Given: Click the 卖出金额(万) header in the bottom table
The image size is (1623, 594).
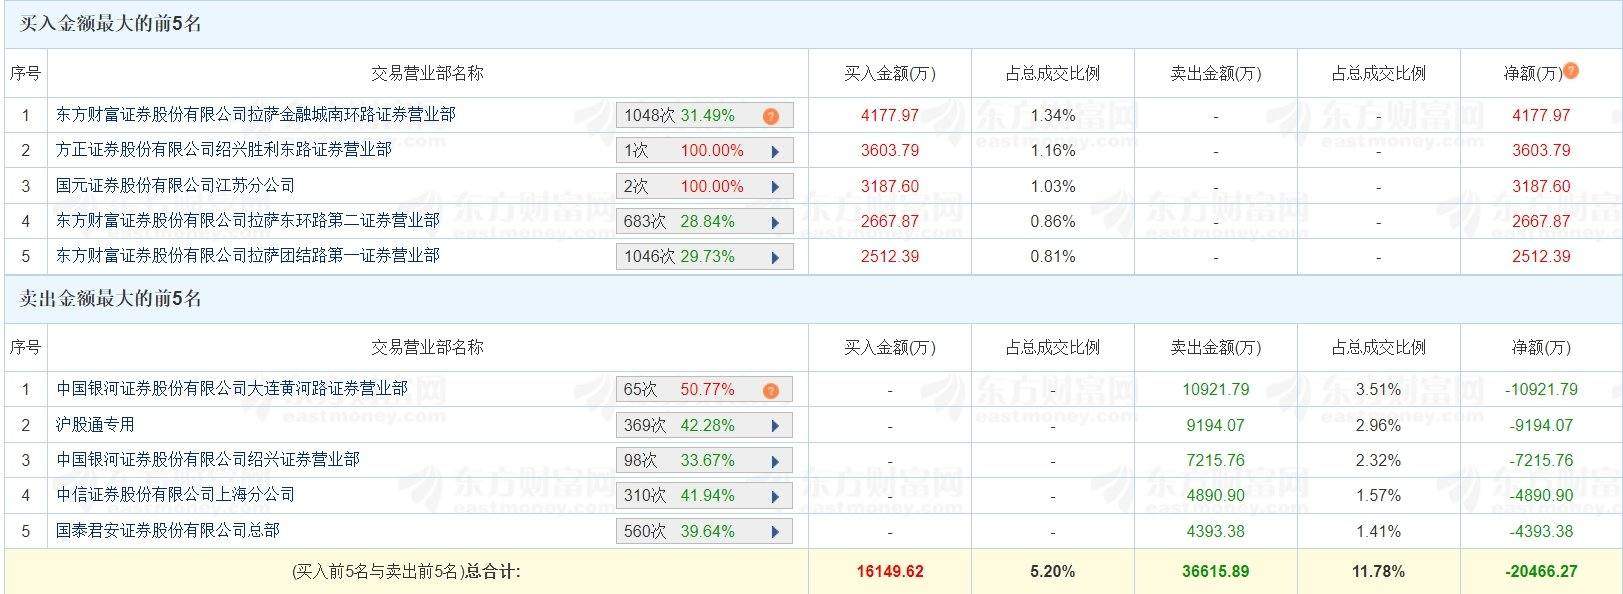Looking at the screenshot, I should [1216, 348].
